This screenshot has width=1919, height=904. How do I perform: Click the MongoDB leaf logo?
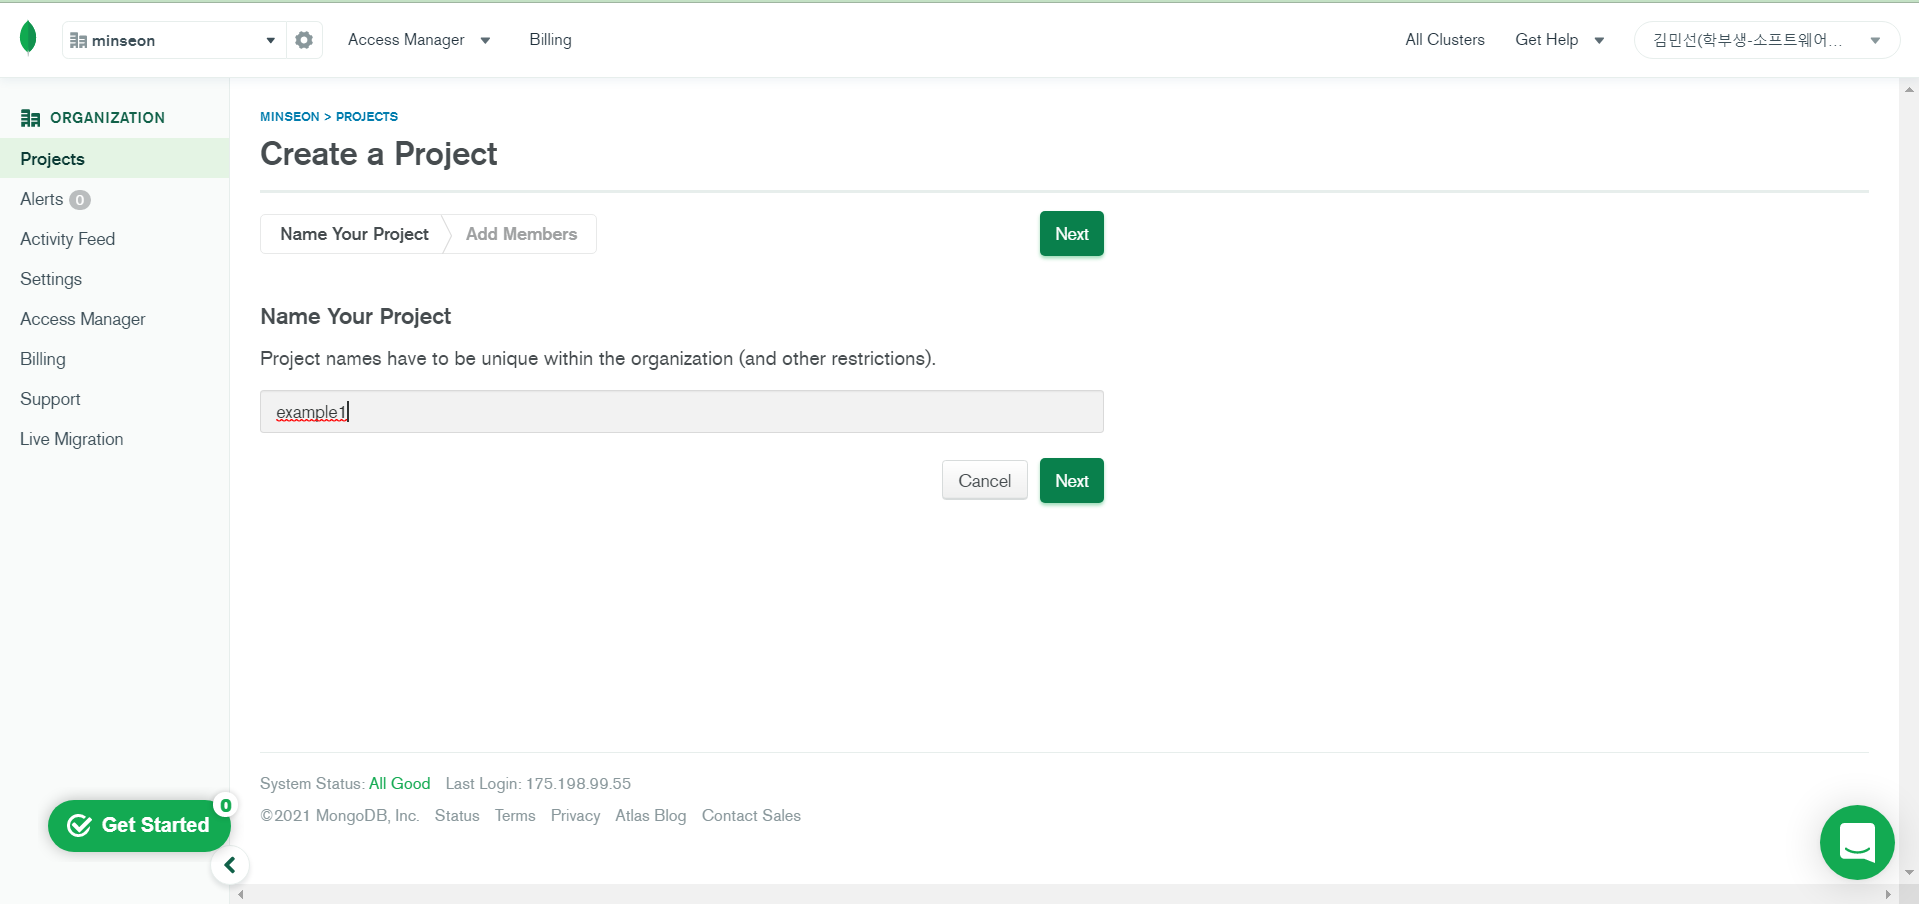click(x=28, y=38)
